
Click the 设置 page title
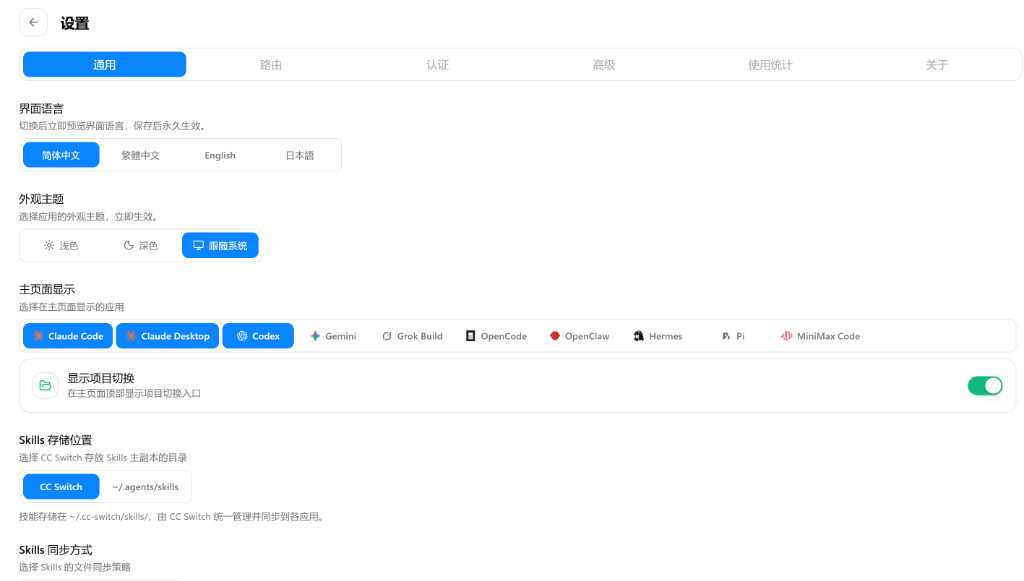tap(74, 24)
